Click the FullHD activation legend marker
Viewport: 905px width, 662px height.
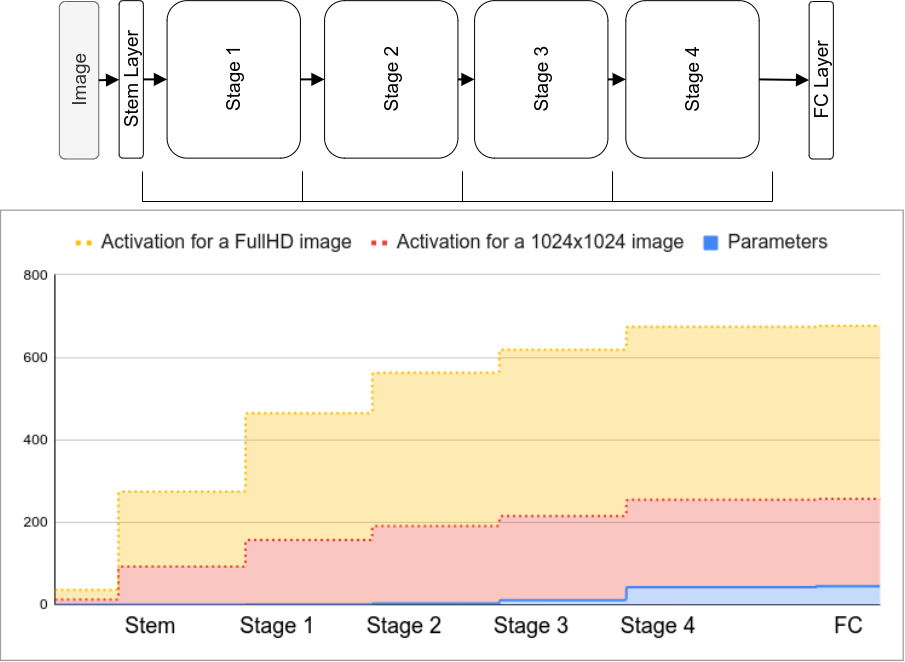84,242
